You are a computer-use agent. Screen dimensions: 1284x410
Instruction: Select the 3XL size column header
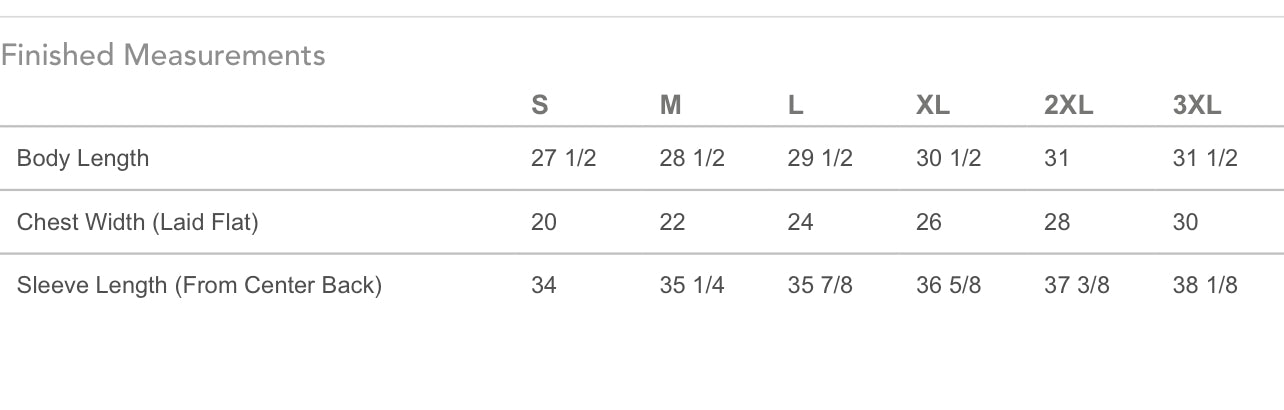point(1197,105)
